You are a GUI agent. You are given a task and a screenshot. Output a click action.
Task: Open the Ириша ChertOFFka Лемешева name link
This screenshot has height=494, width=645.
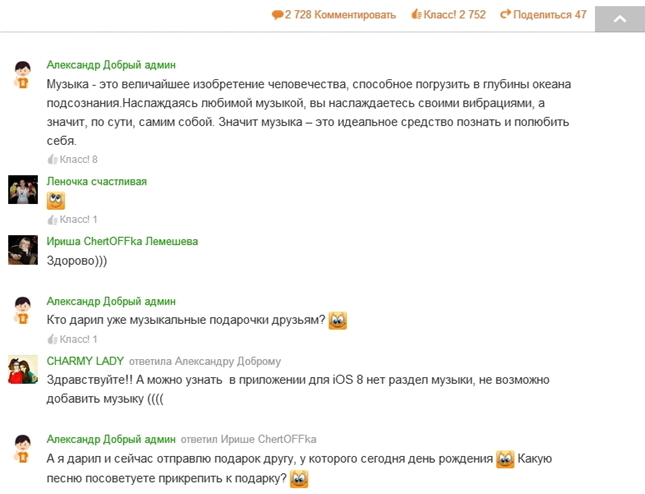click(122, 241)
